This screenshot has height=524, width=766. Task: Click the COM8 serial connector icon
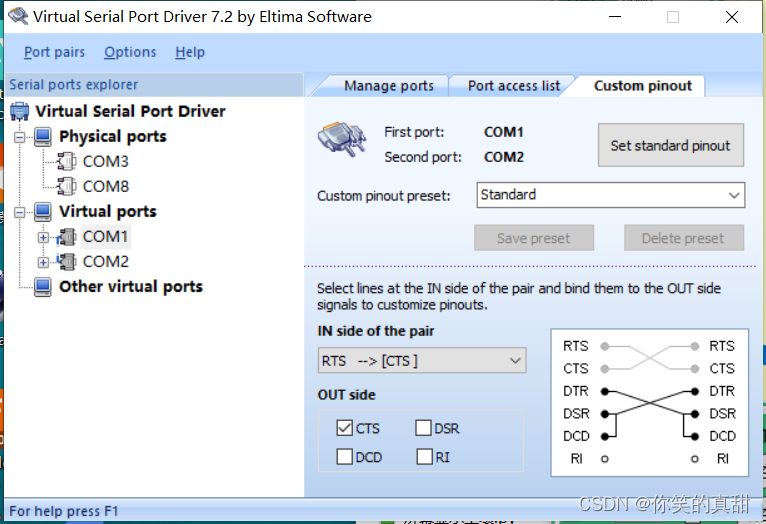(66, 186)
